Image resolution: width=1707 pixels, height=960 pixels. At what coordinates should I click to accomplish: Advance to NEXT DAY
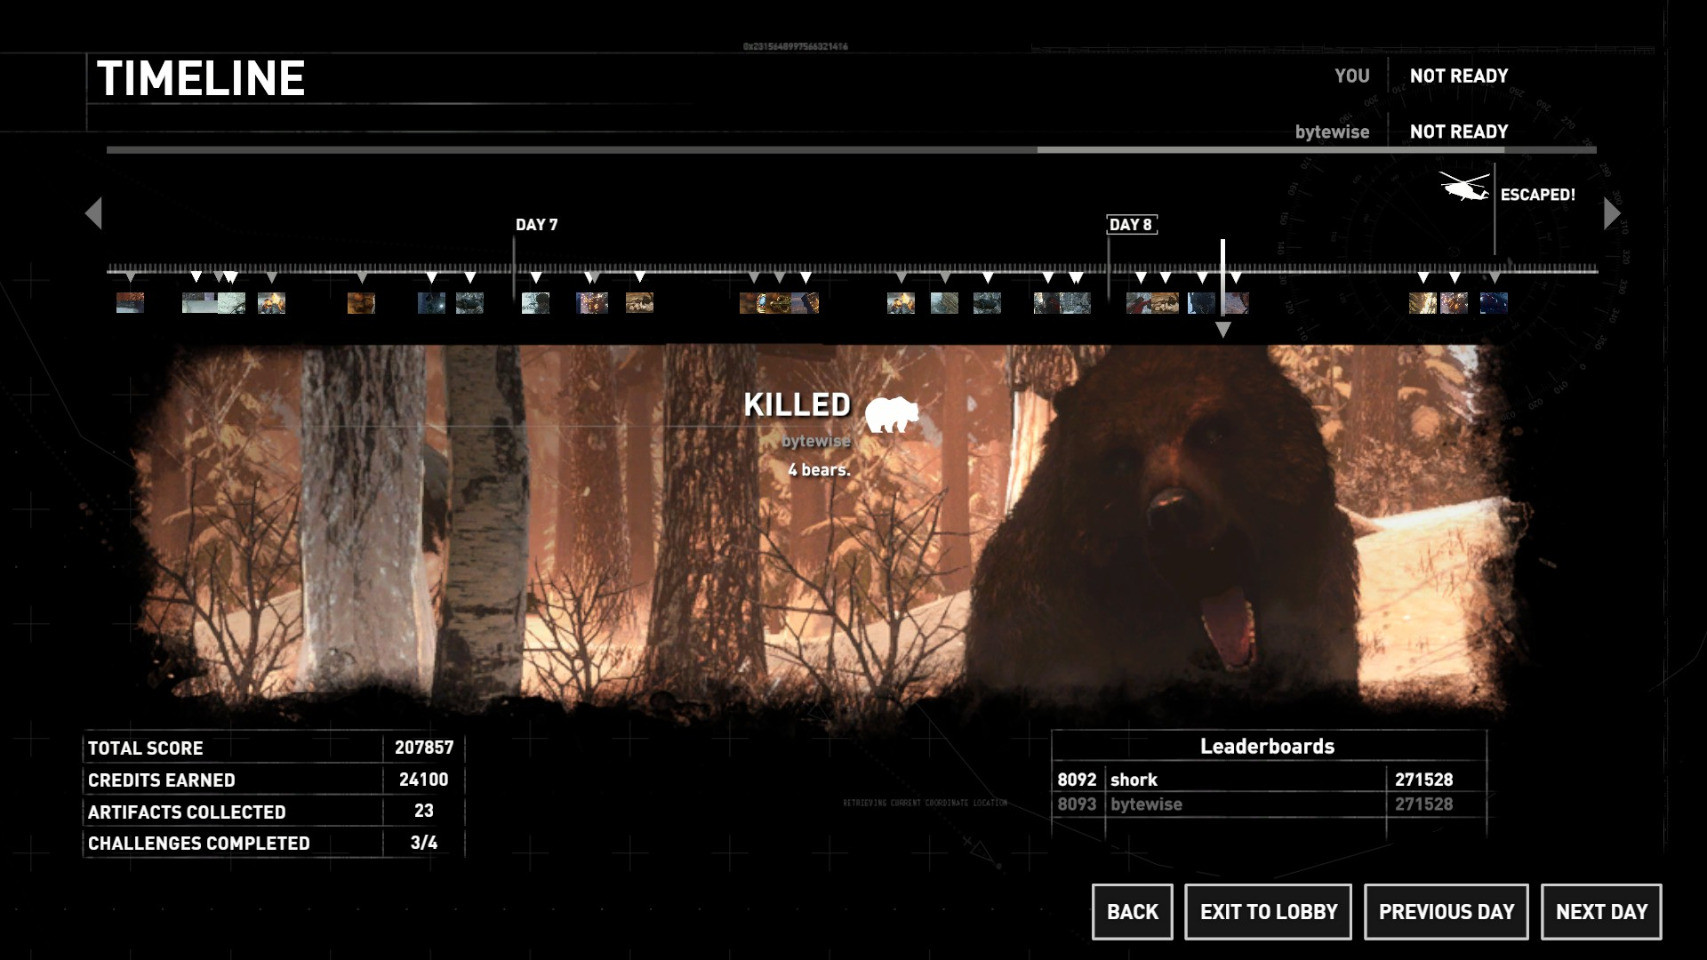[1601, 912]
